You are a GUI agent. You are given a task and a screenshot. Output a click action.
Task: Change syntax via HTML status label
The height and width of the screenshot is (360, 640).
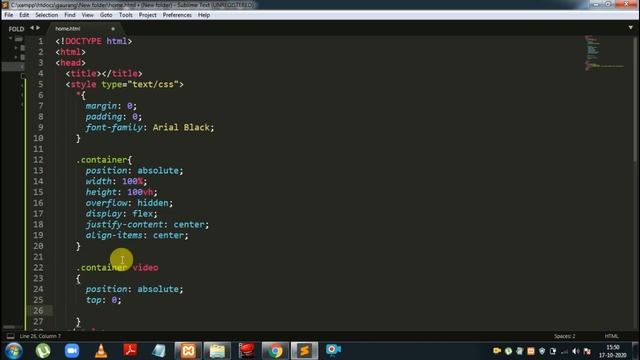point(611,336)
